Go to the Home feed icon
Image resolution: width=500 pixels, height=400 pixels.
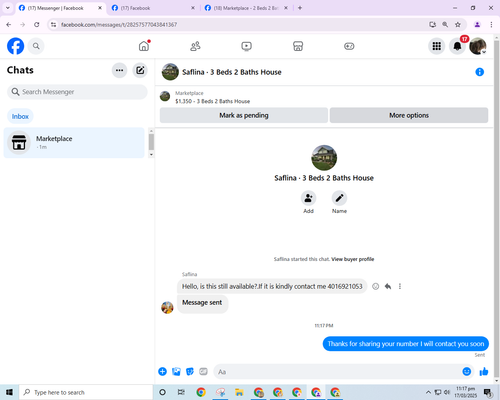click(x=144, y=46)
